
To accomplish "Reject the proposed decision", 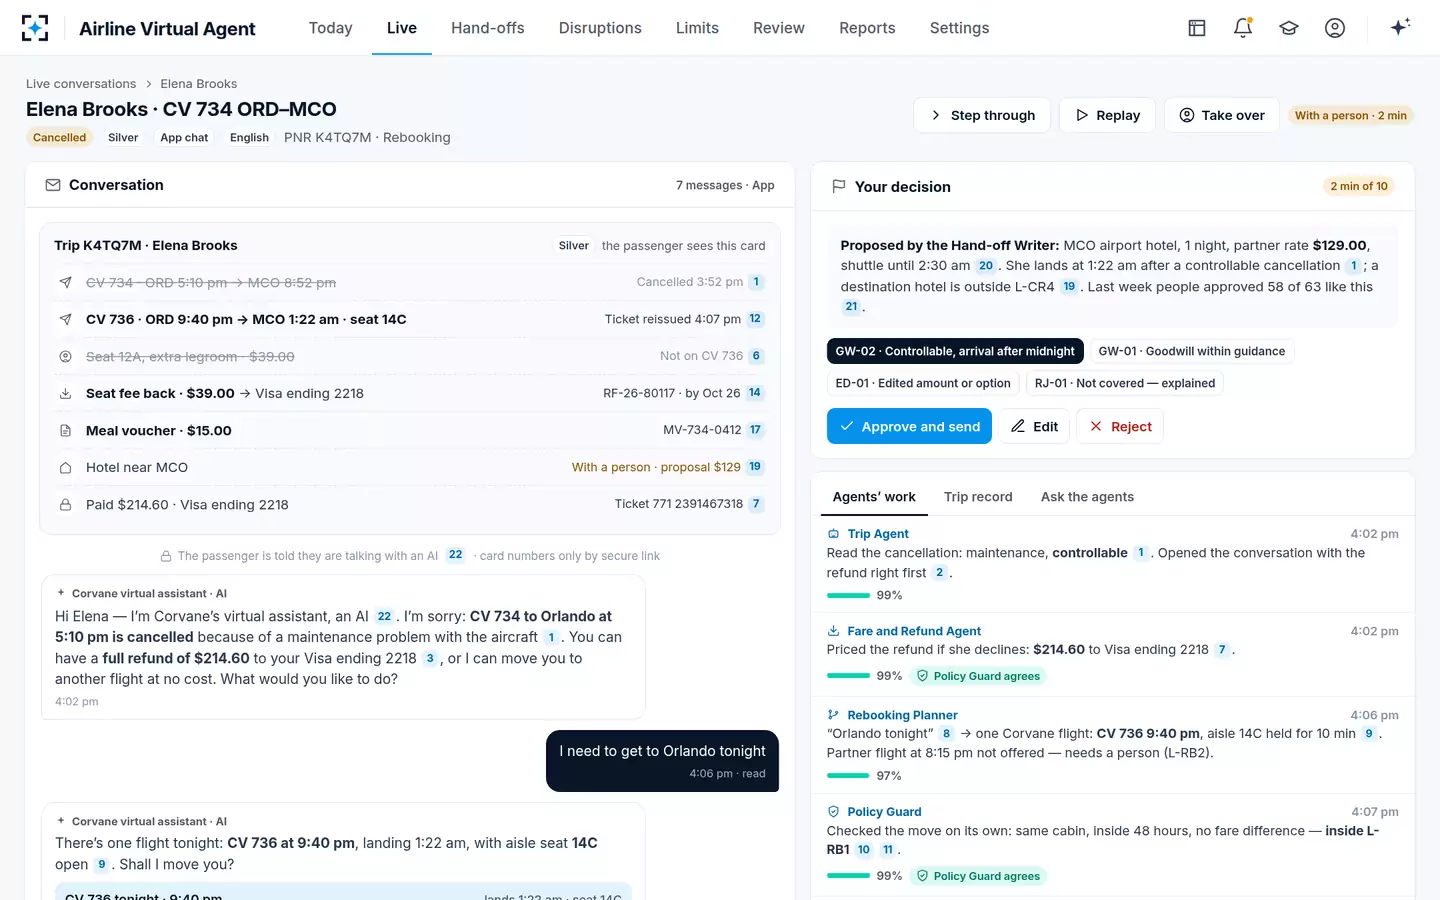I will [1120, 426].
